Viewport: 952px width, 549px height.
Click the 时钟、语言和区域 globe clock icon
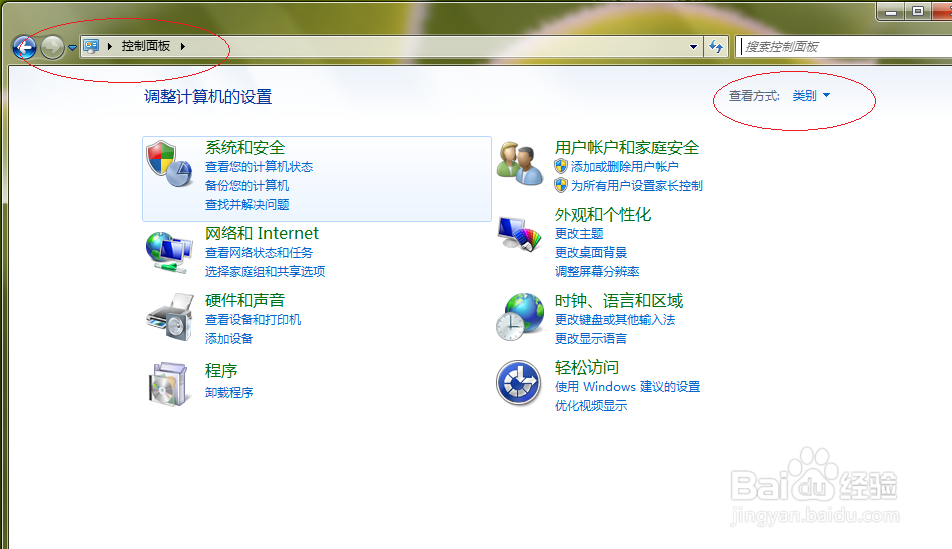(x=520, y=317)
